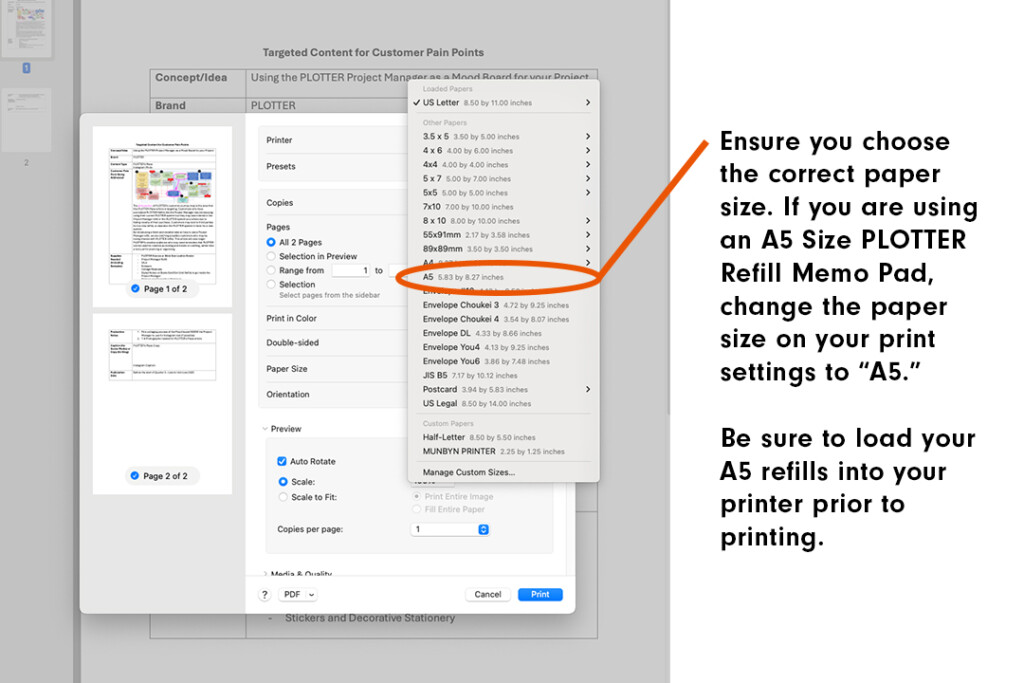
Task: Select Half-Letter custom paper size
Action: coord(503,437)
